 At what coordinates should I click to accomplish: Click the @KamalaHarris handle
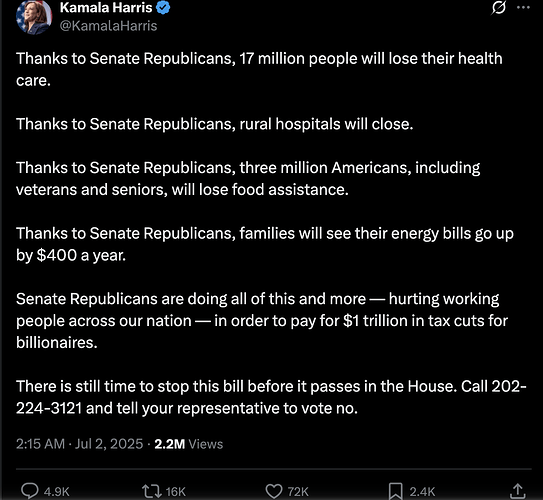[108, 26]
